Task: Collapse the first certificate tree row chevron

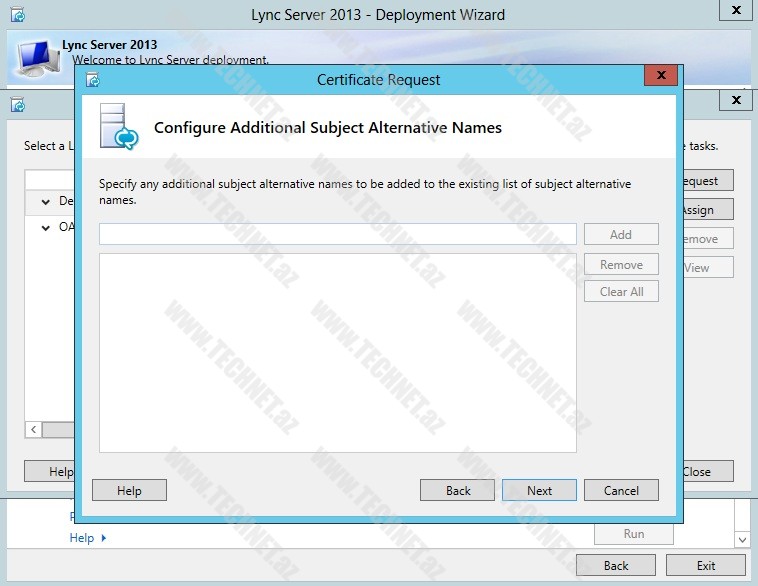Action: pyautogui.click(x=46, y=202)
